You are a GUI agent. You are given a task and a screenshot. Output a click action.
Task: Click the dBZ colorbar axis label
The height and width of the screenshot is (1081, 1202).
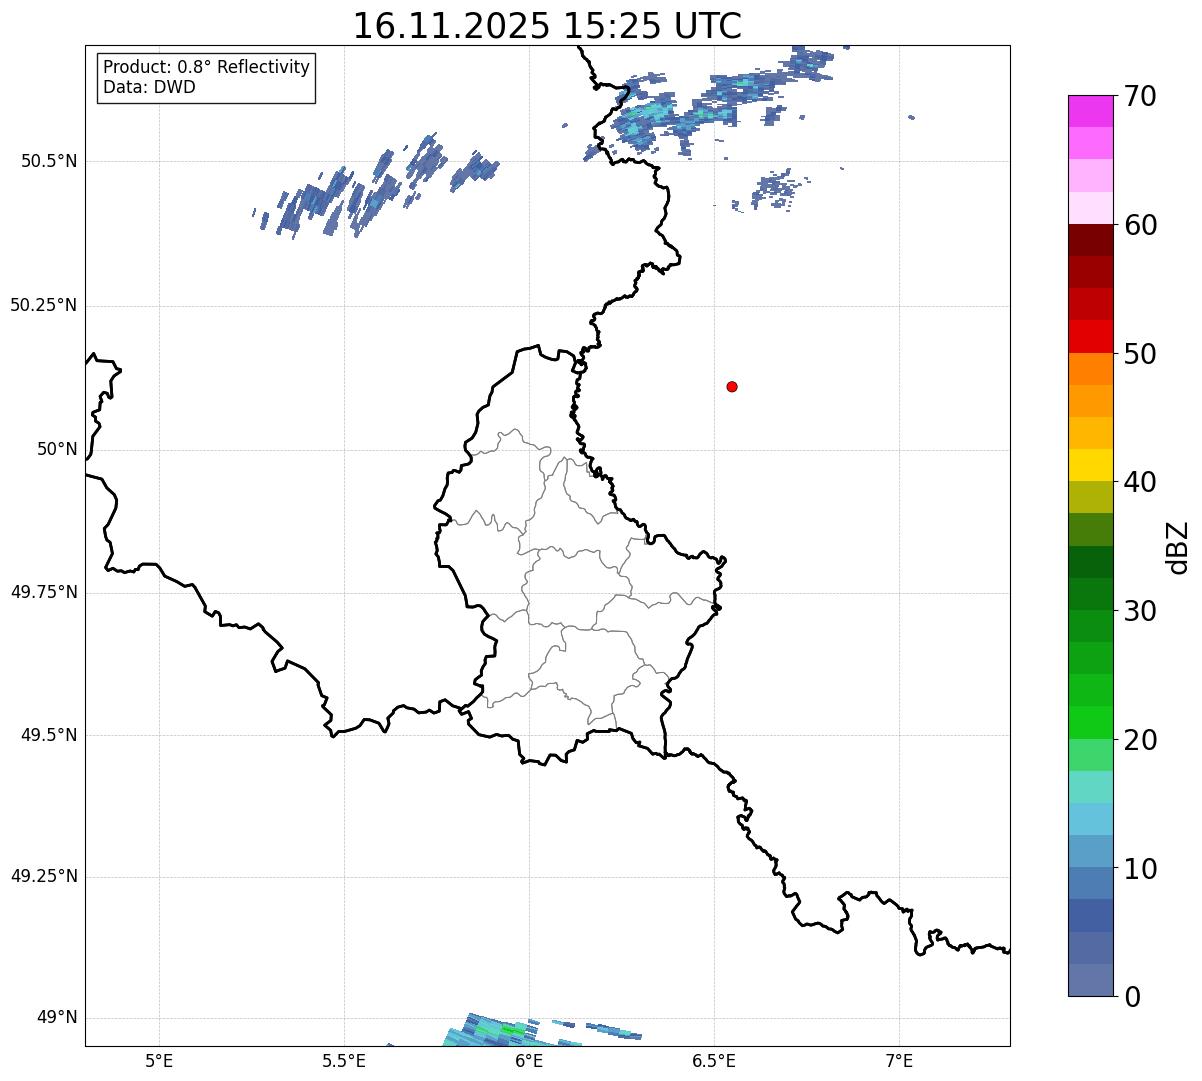point(1178,547)
